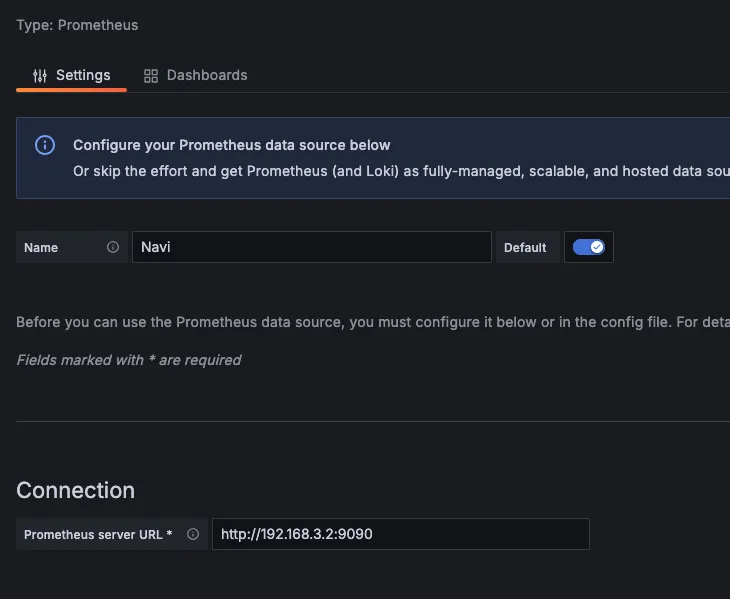This screenshot has width=730, height=599.
Task: Toggle the Default data source switch
Action: pos(589,247)
